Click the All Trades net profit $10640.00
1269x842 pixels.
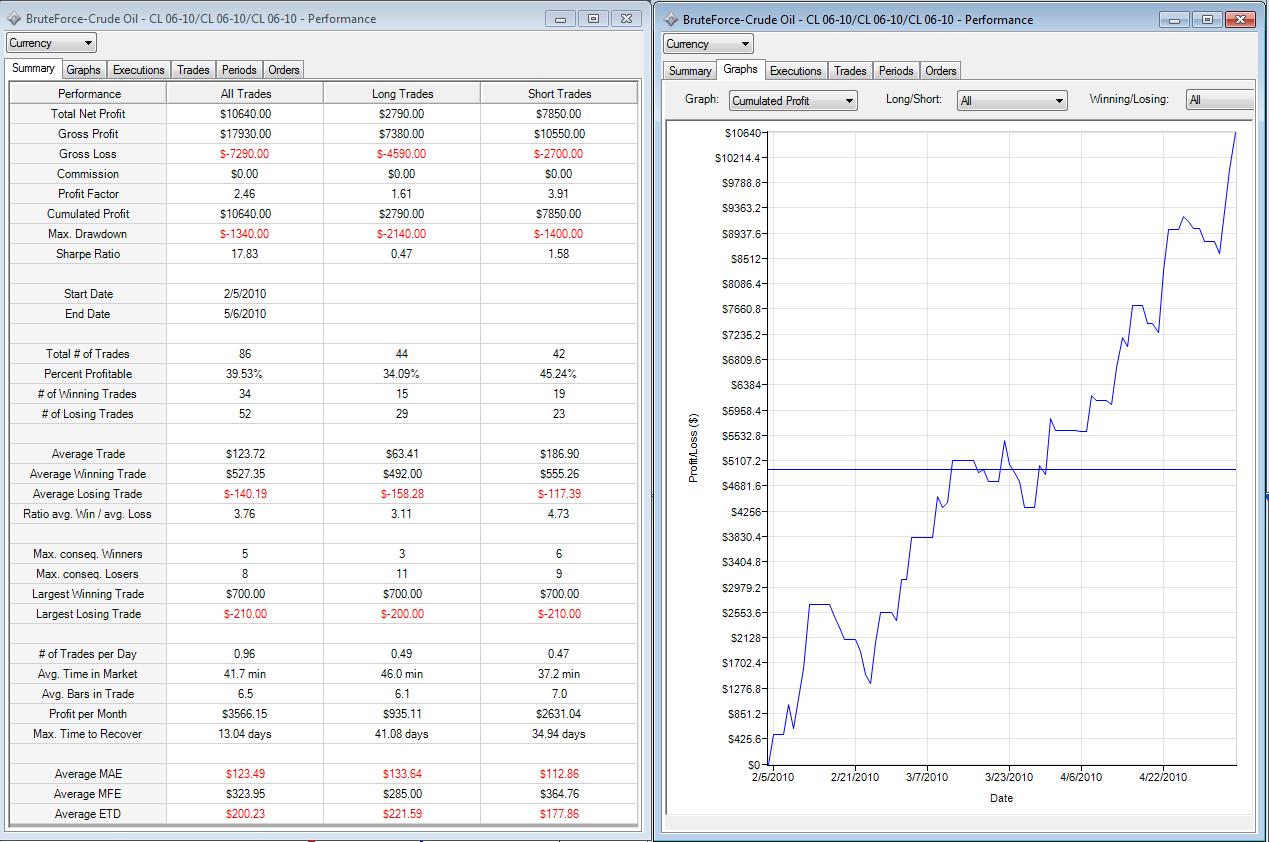pos(245,114)
